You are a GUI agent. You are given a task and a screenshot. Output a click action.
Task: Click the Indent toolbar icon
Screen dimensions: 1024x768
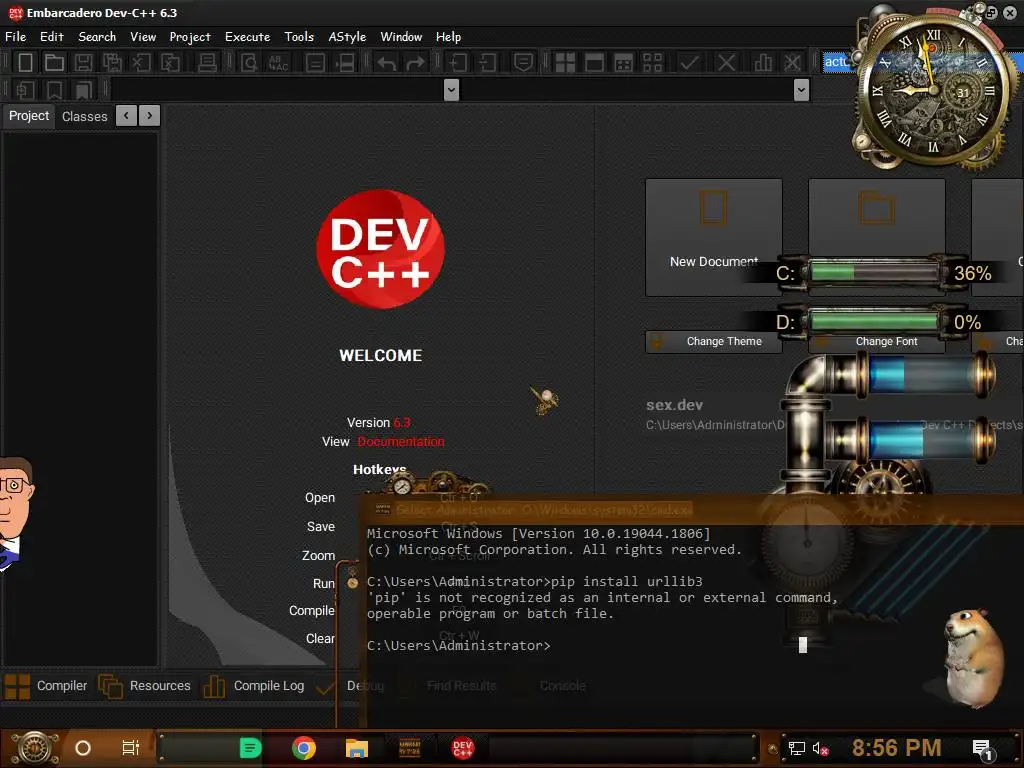(458, 63)
